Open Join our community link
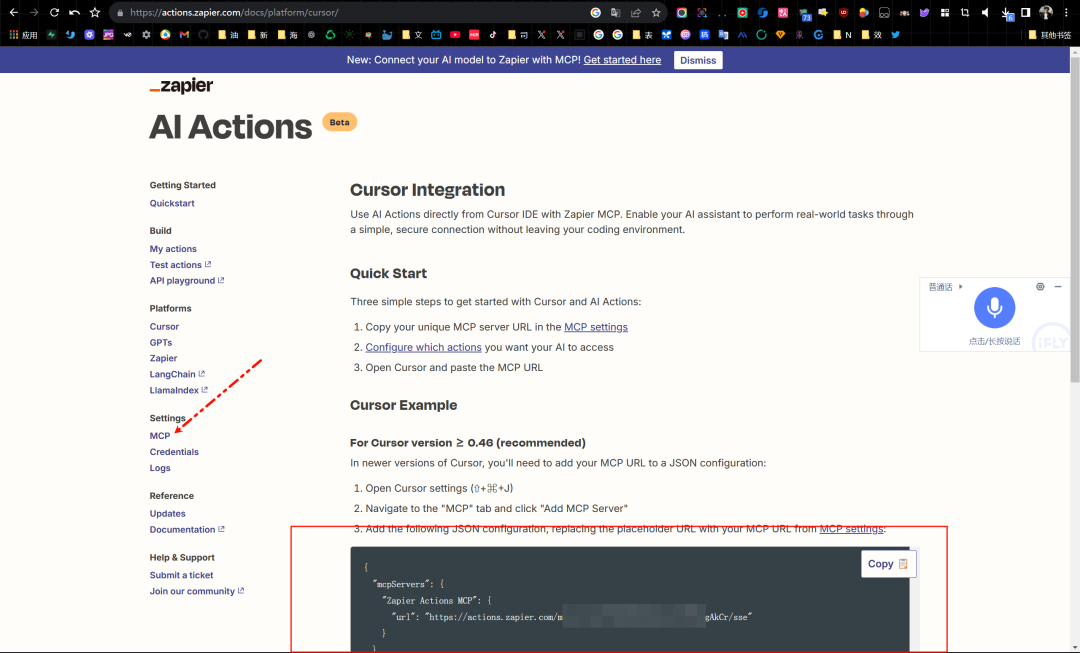Screen dimensions: 1080x653 point(197,591)
